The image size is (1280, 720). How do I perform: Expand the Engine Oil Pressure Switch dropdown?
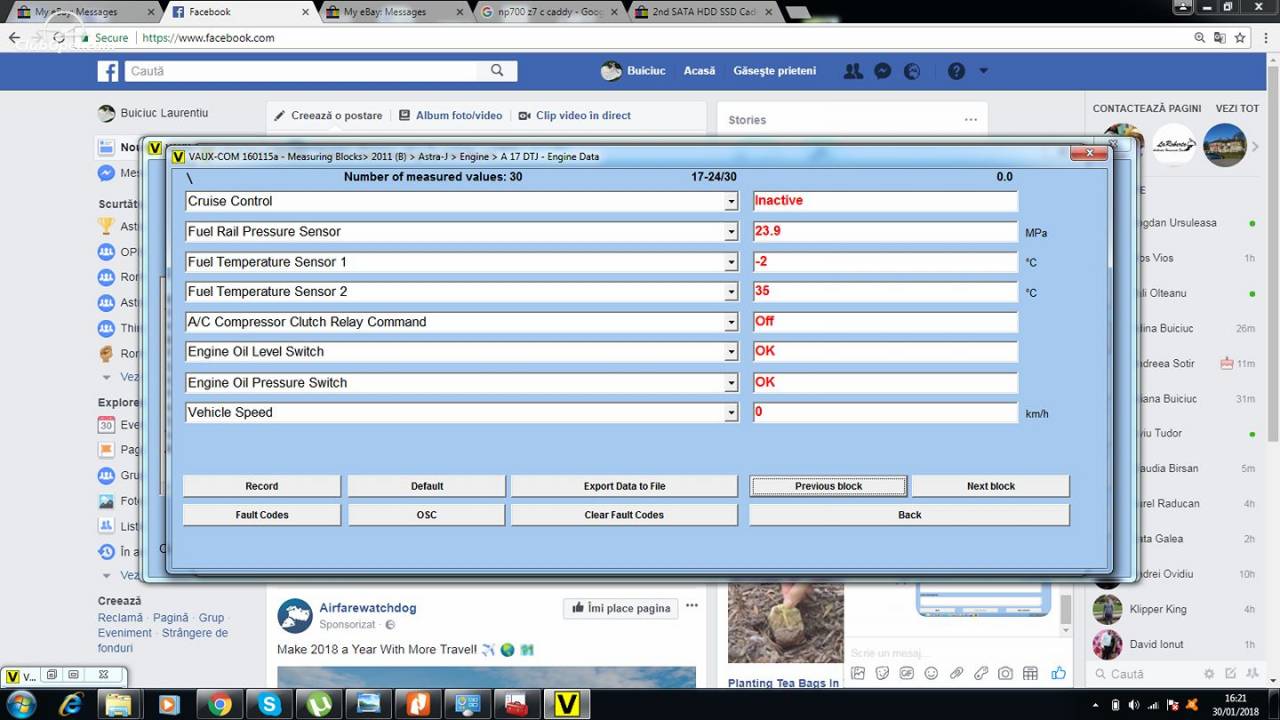tap(731, 383)
